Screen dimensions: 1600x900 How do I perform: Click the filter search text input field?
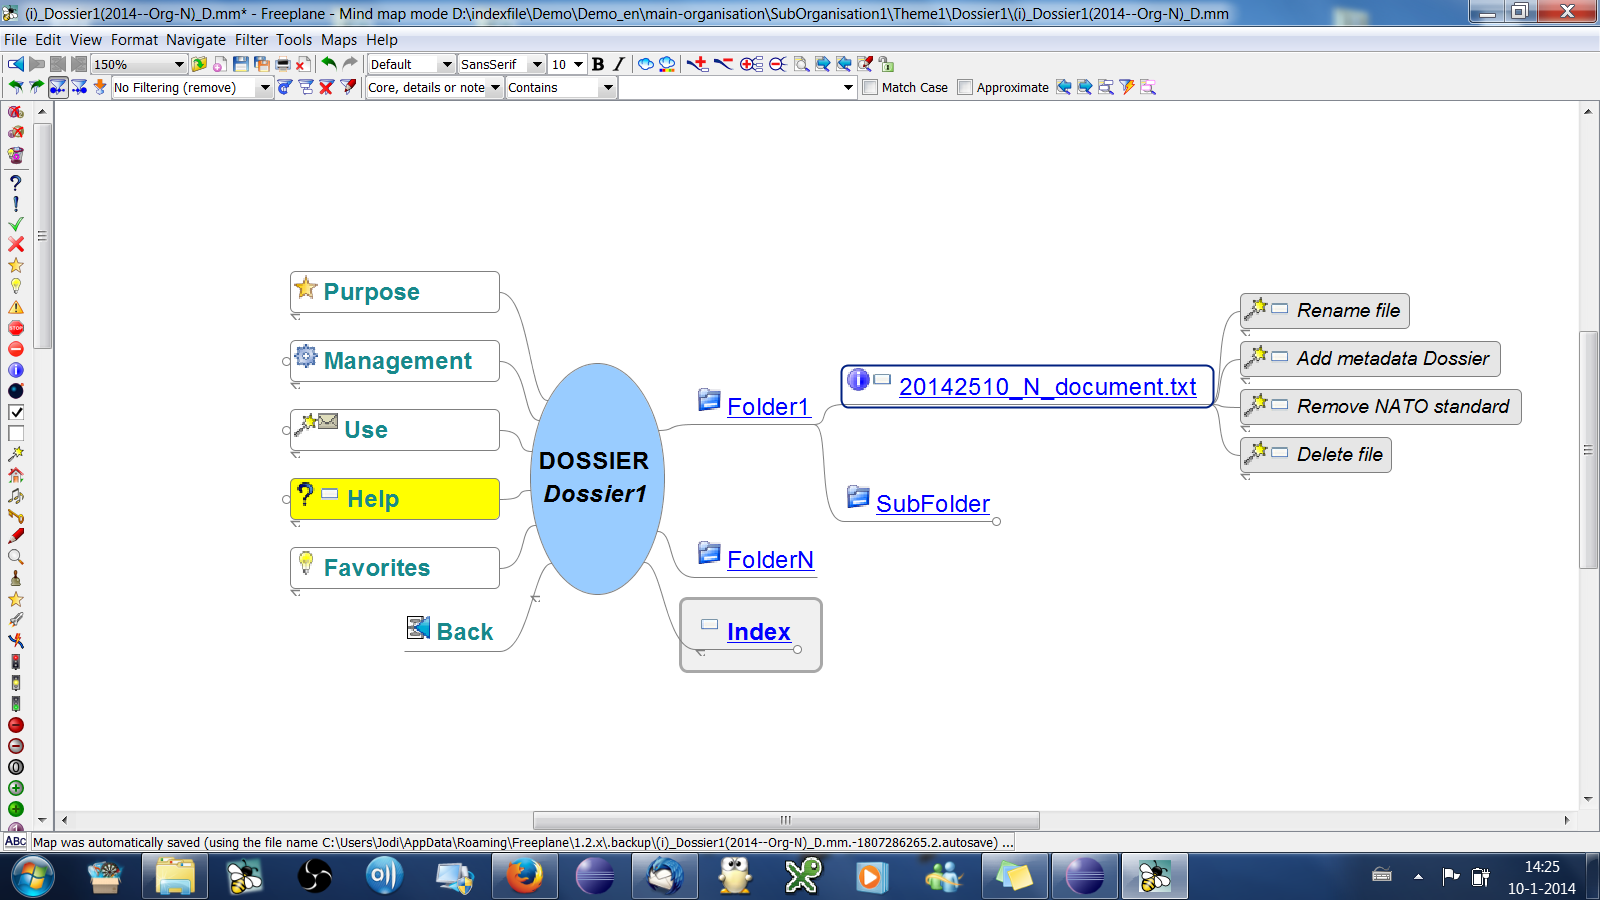coord(730,88)
